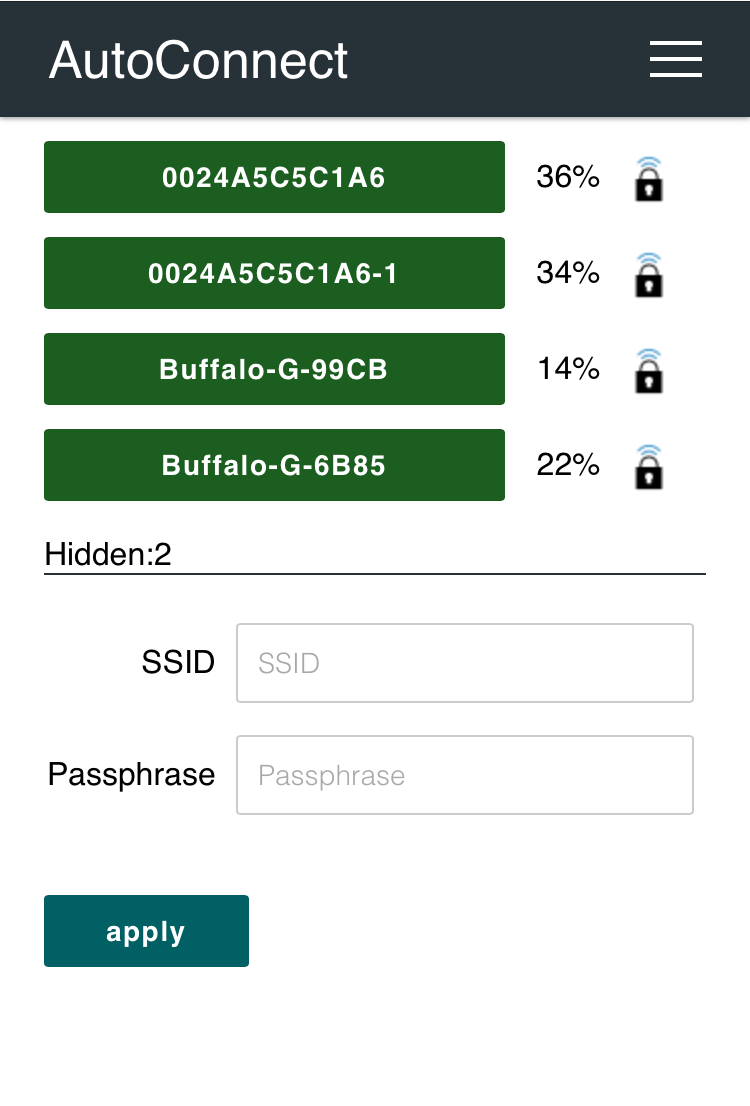Click the lock icon beside Buffalo-G-6B85
Screen dimensions: 750x1106
point(648,467)
